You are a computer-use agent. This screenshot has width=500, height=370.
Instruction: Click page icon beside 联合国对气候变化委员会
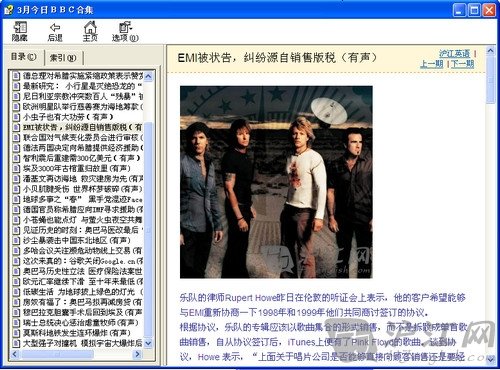click(16, 137)
